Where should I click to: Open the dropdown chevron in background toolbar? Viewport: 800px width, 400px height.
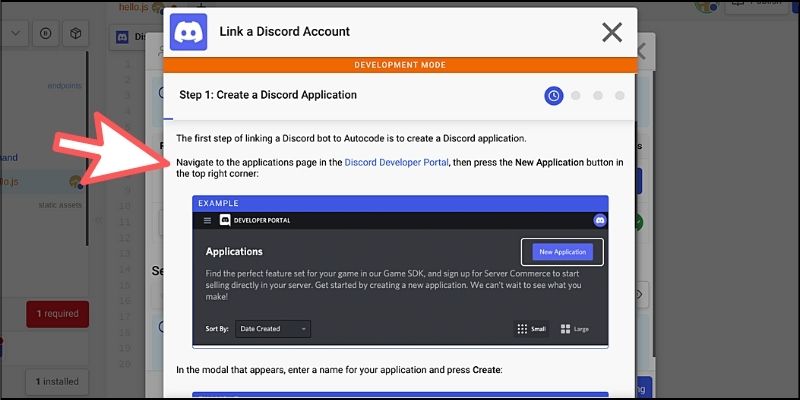click(15, 34)
